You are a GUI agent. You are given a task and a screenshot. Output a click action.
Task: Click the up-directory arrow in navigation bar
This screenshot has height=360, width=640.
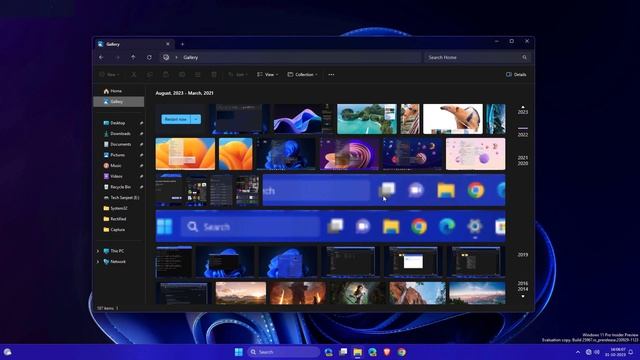[x=133, y=58]
